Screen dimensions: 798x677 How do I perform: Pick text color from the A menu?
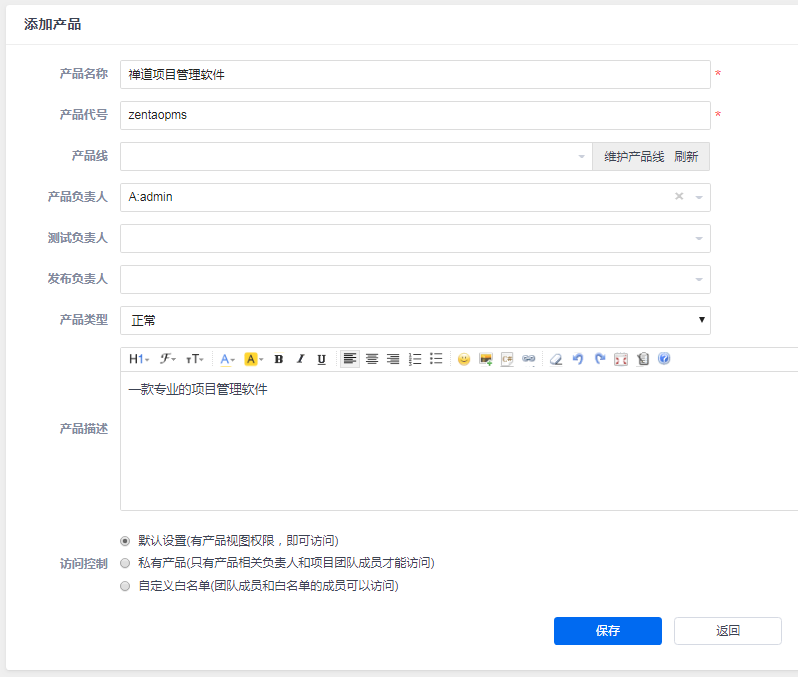pos(227,359)
